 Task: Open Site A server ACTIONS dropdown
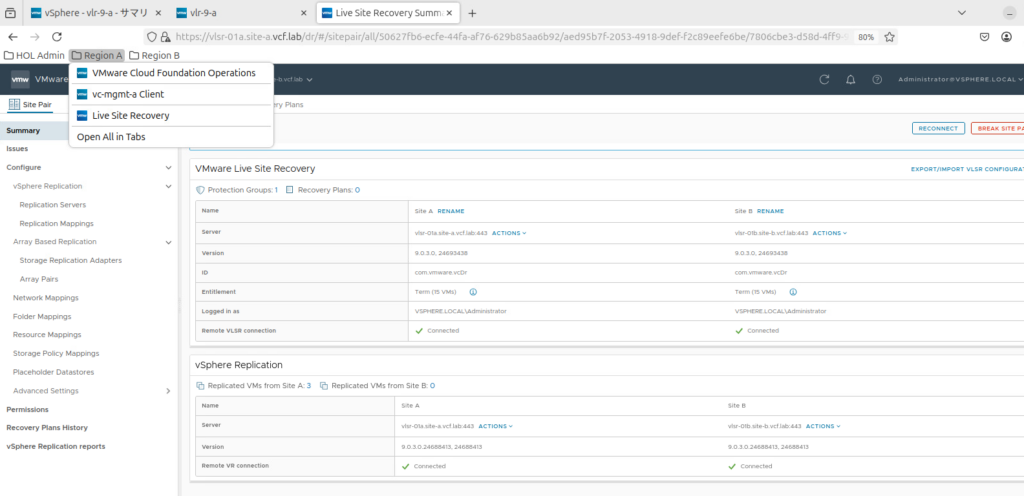[509, 233]
